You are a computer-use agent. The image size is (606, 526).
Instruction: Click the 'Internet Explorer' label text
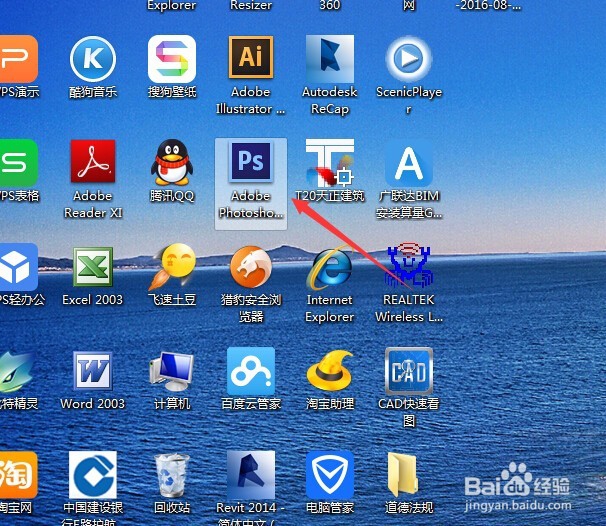(x=330, y=308)
